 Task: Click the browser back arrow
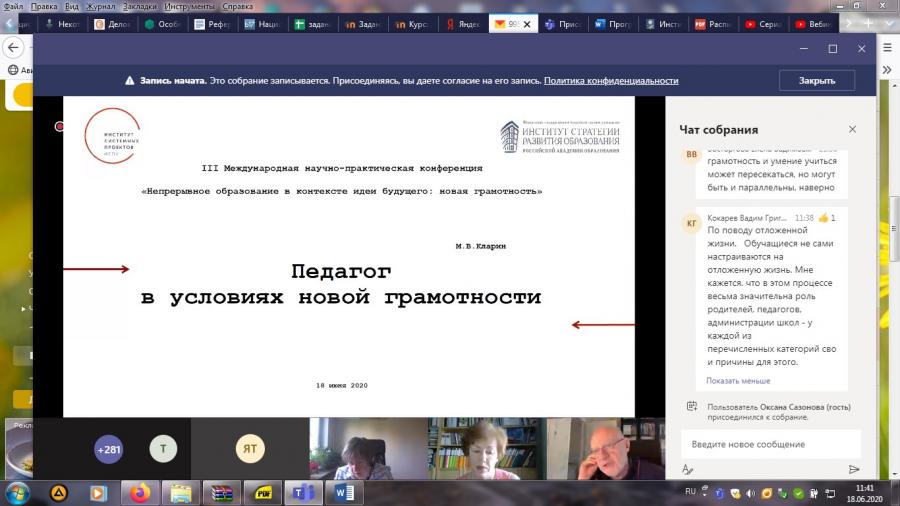pyautogui.click(x=14, y=48)
